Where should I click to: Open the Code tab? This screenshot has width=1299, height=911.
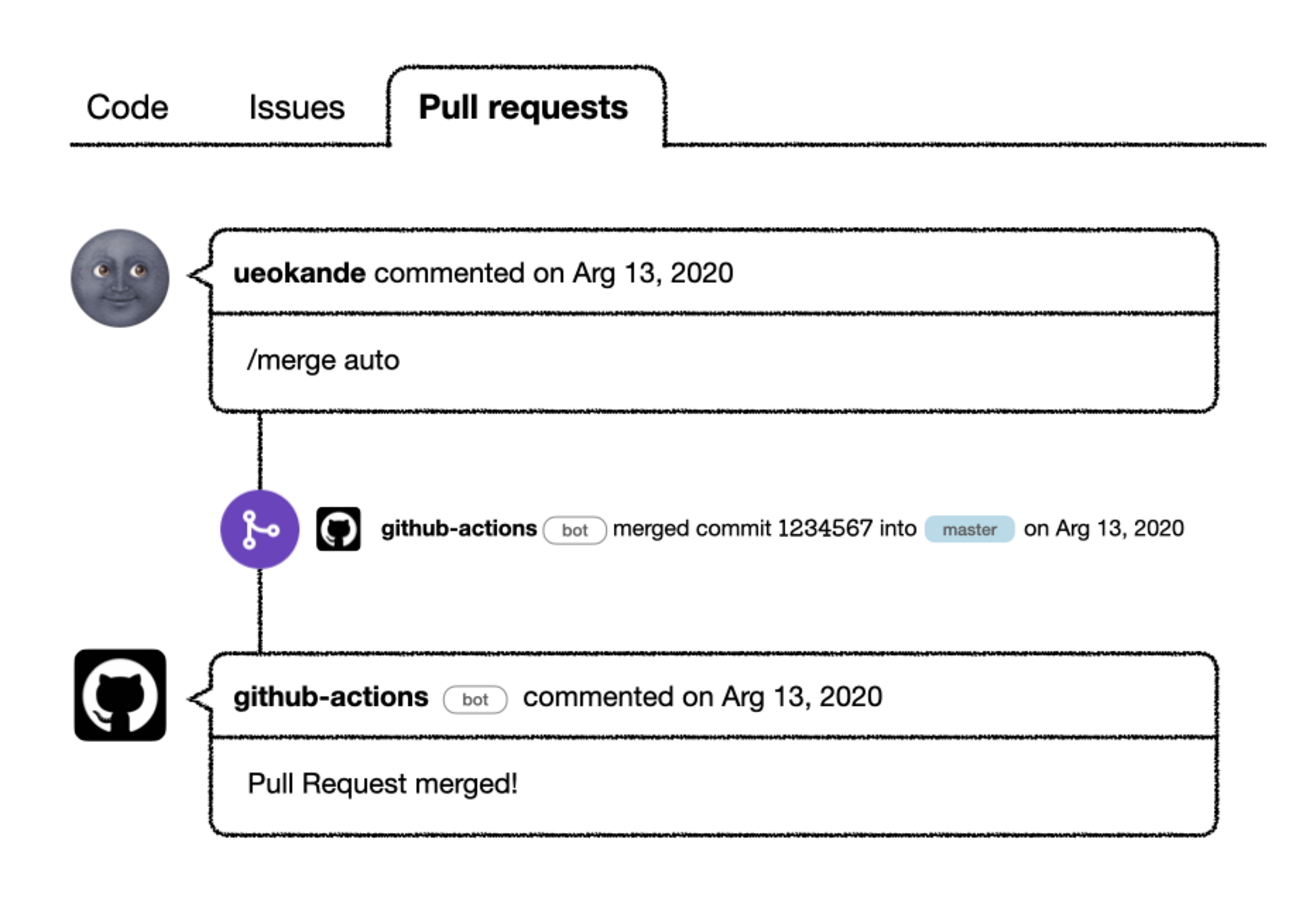coord(127,107)
